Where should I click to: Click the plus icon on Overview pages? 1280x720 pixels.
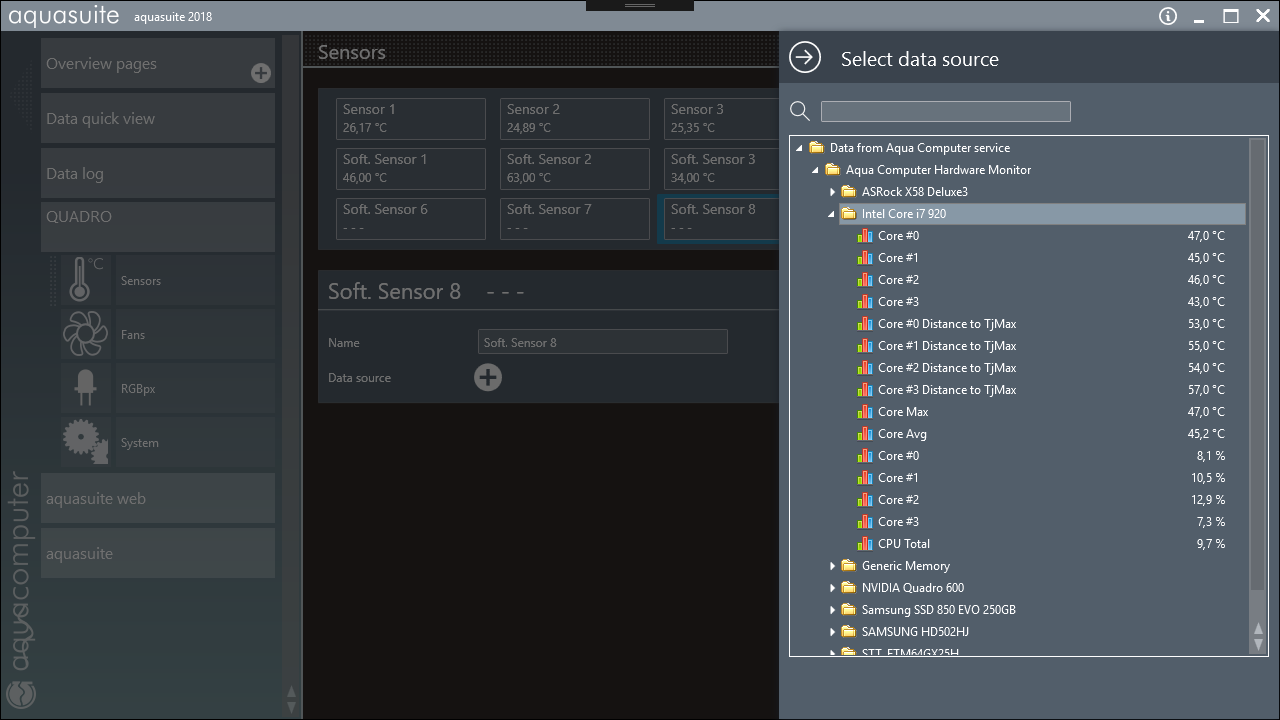point(261,73)
